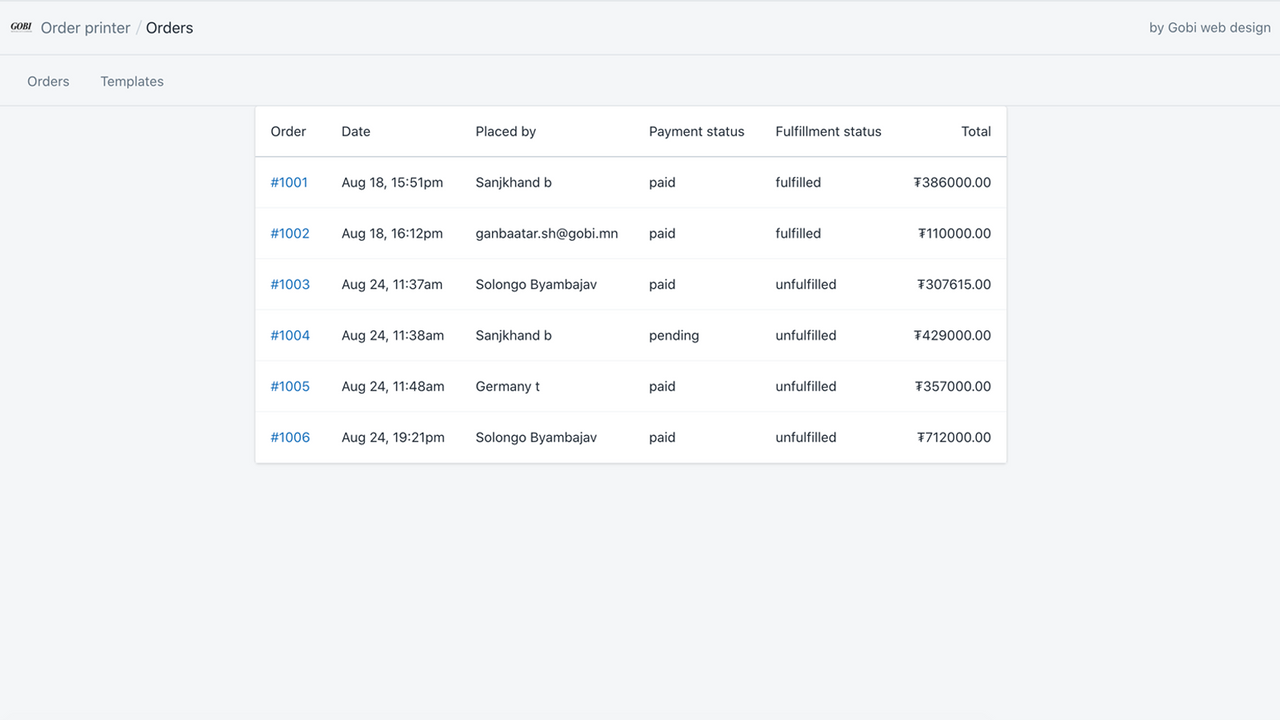The width and height of the screenshot is (1280, 720).
Task: Click the Date column header
Action: pos(356,131)
